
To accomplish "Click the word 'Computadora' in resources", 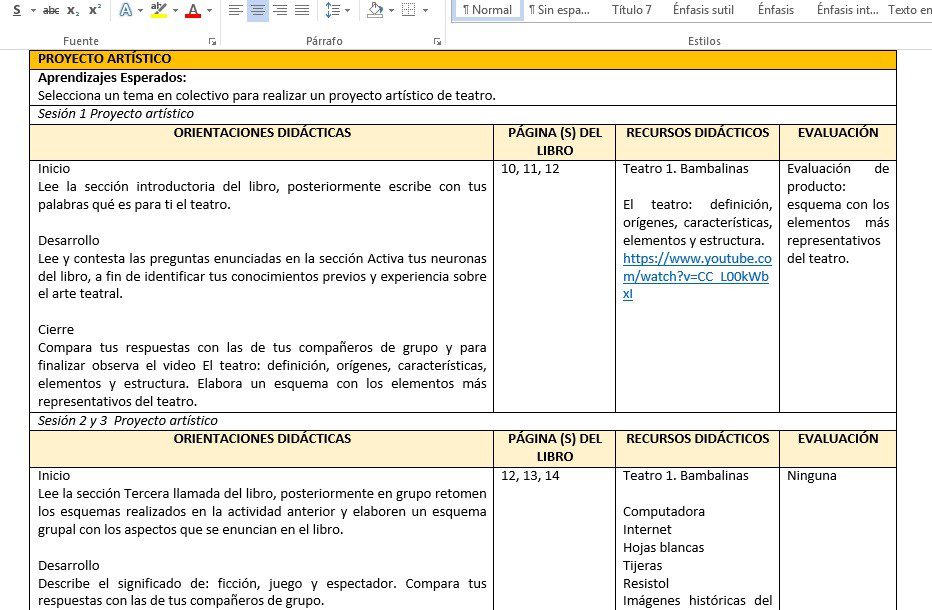I will point(664,512).
